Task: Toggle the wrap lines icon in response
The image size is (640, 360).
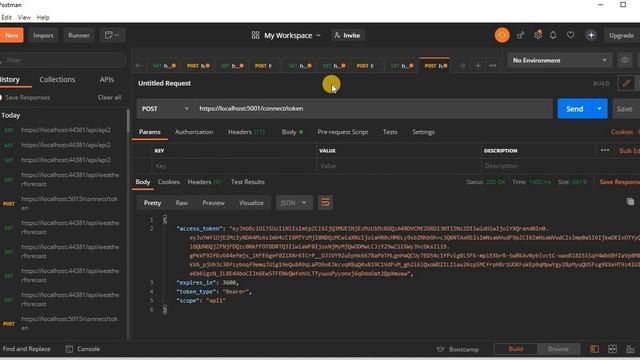Action: point(325,202)
